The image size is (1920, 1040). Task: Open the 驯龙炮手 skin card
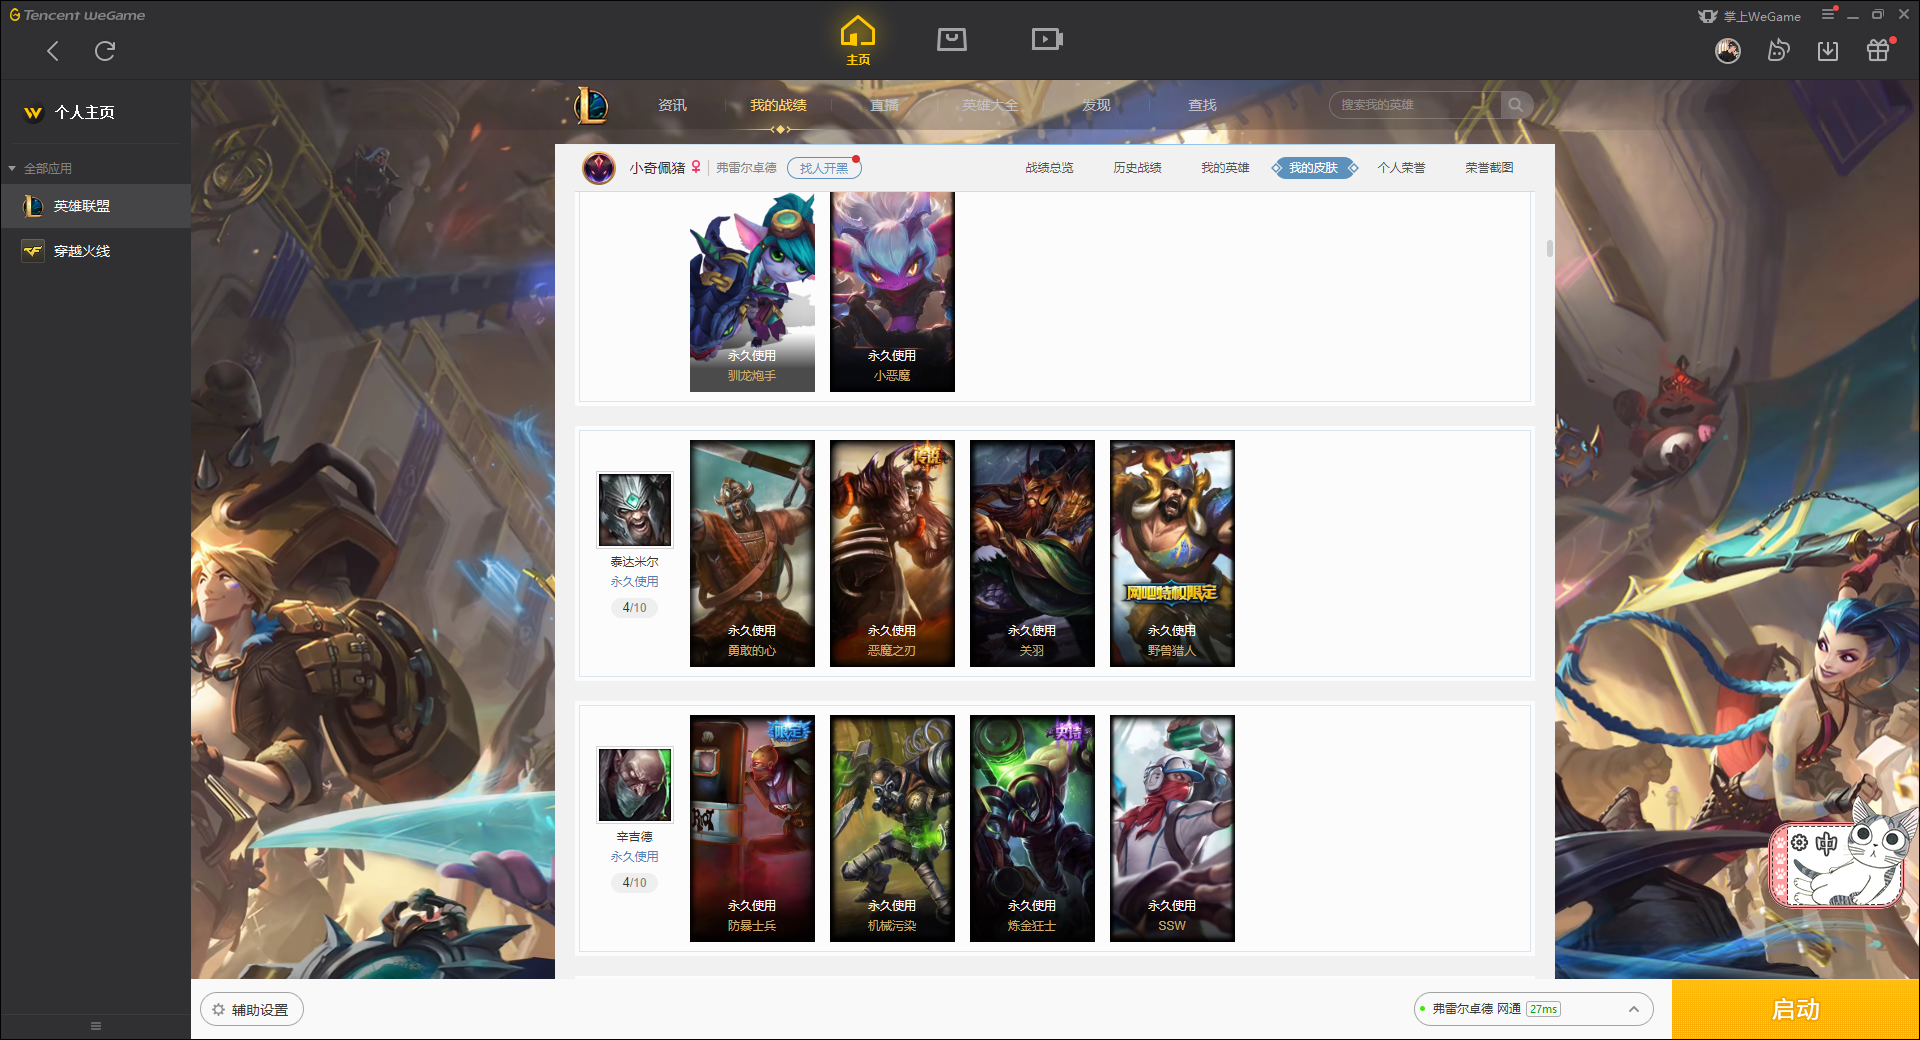point(752,291)
